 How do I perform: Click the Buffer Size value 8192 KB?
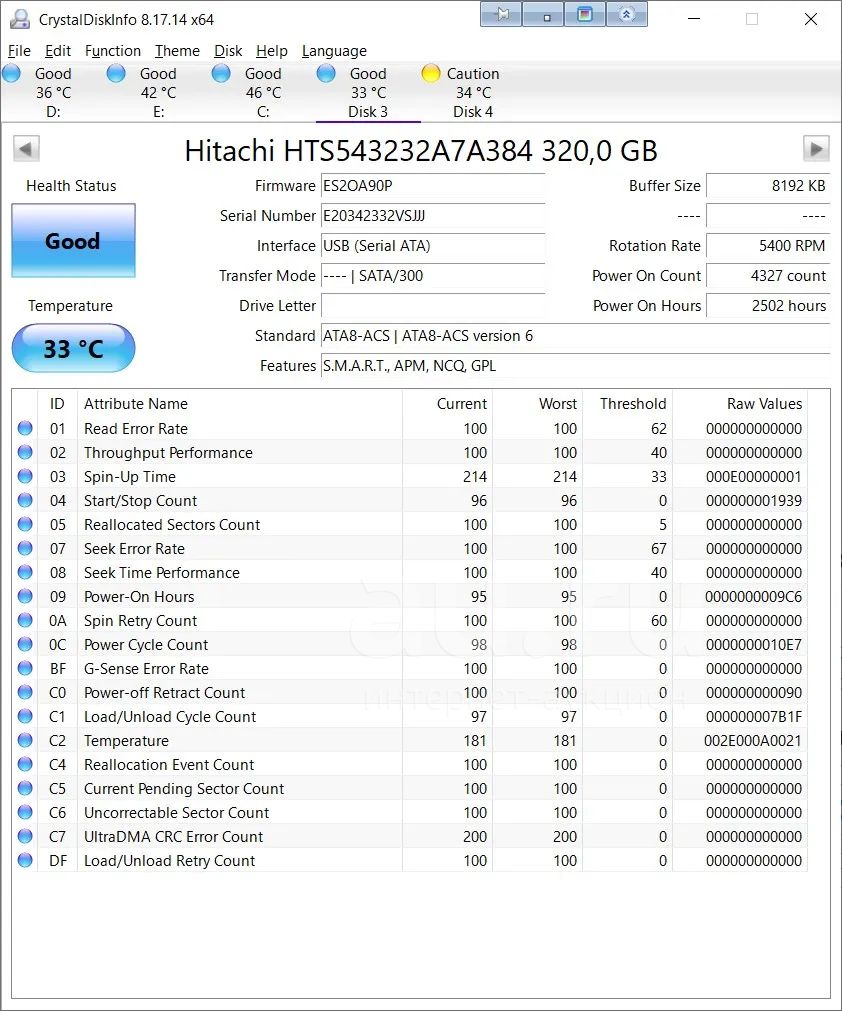click(x=768, y=186)
